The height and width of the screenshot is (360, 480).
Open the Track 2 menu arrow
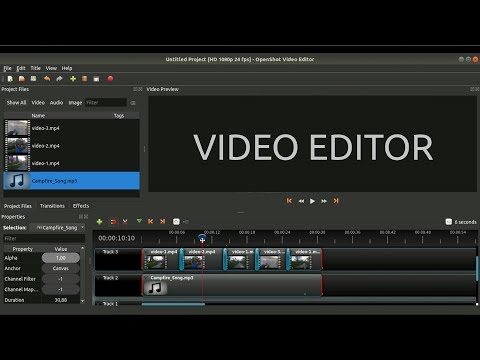(x=99, y=278)
